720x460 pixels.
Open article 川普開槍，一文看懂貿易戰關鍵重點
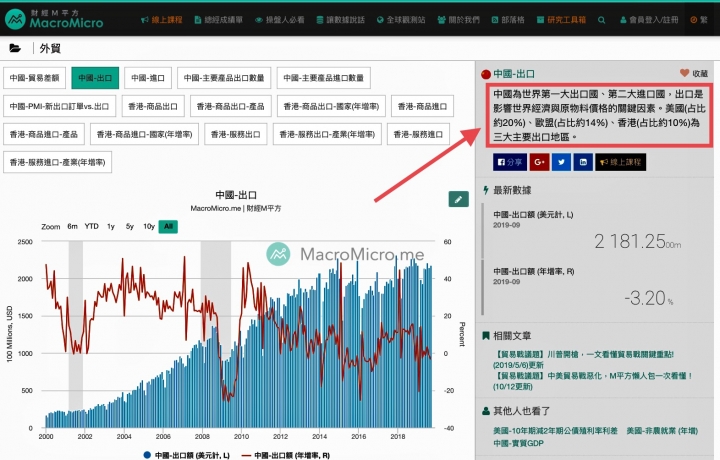click(x=584, y=359)
